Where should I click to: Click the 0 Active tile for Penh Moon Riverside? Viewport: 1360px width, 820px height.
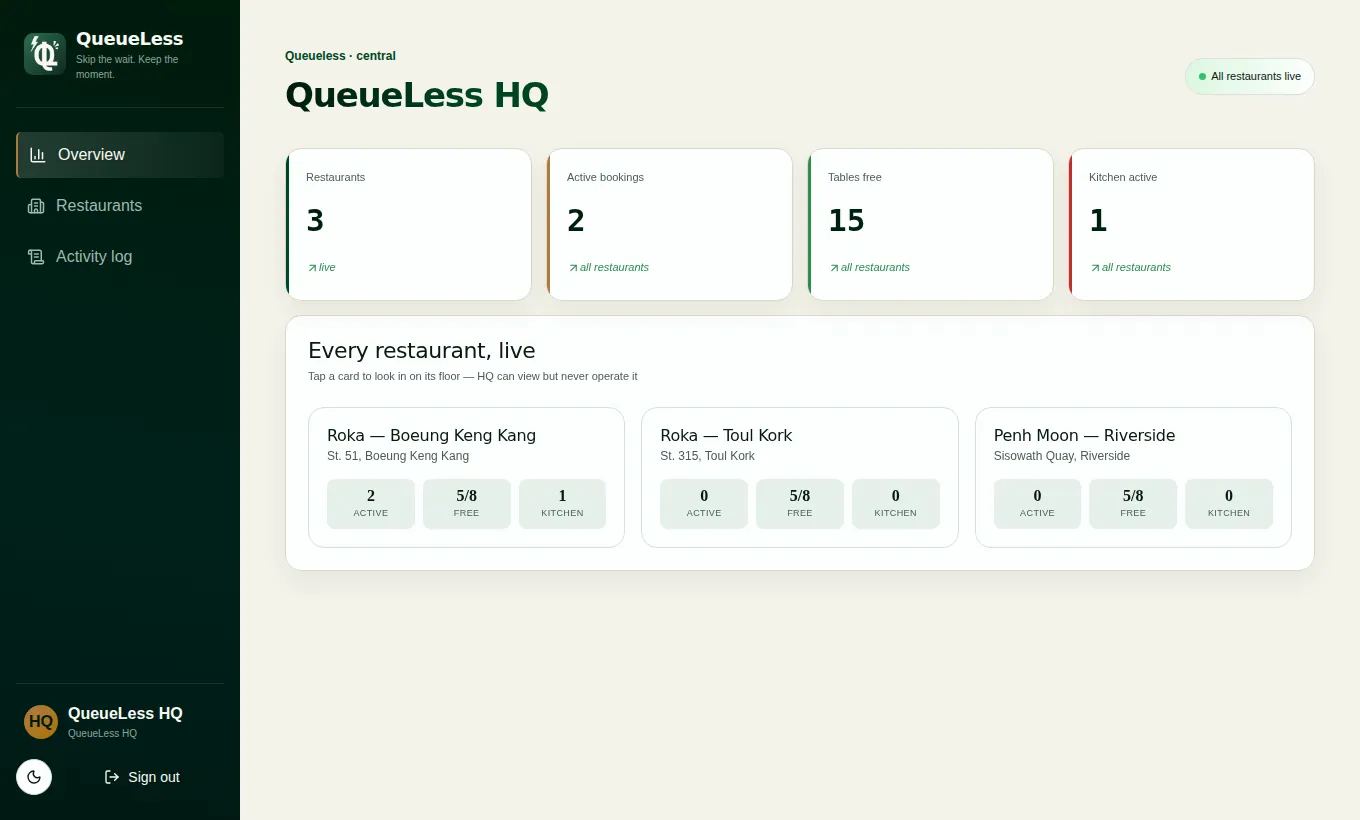tap(1037, 504)
